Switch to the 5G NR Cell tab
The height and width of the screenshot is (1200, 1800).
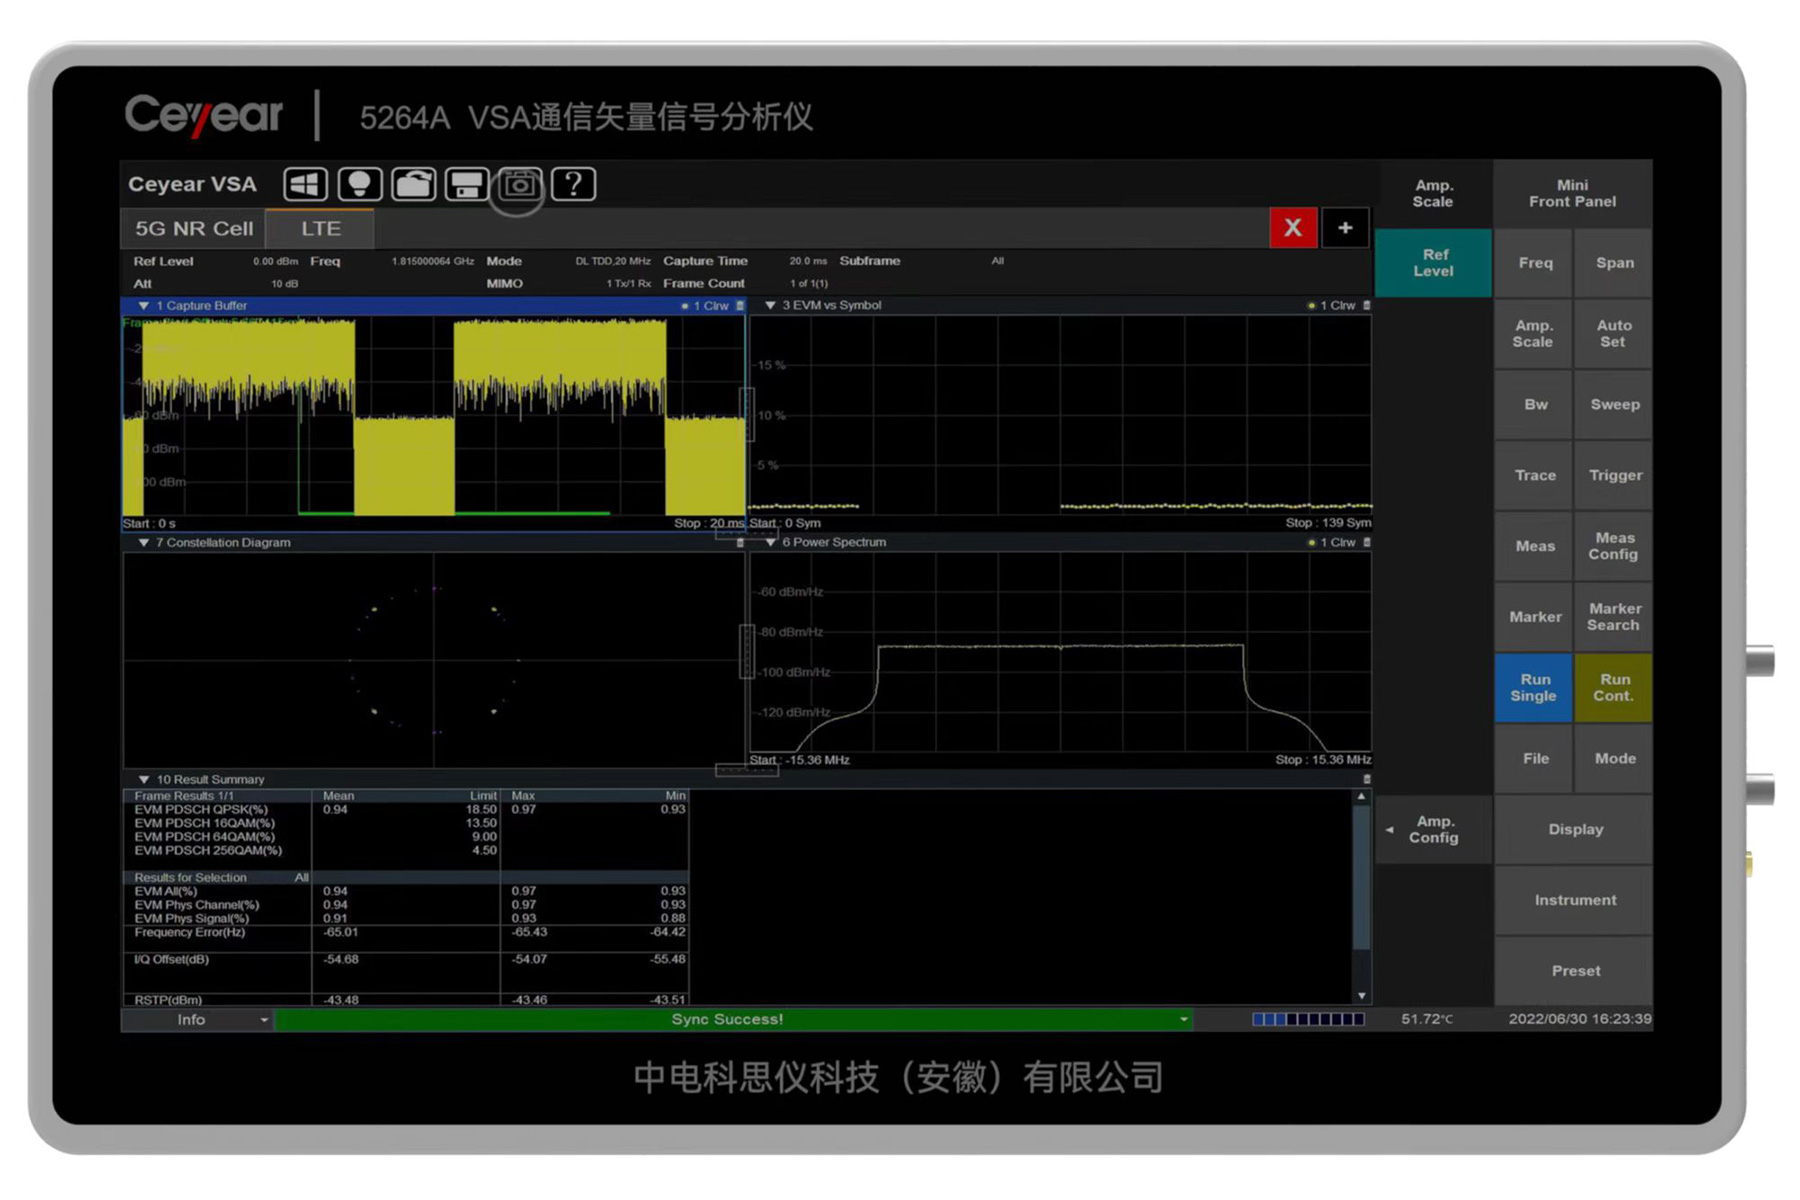point(194,228)
